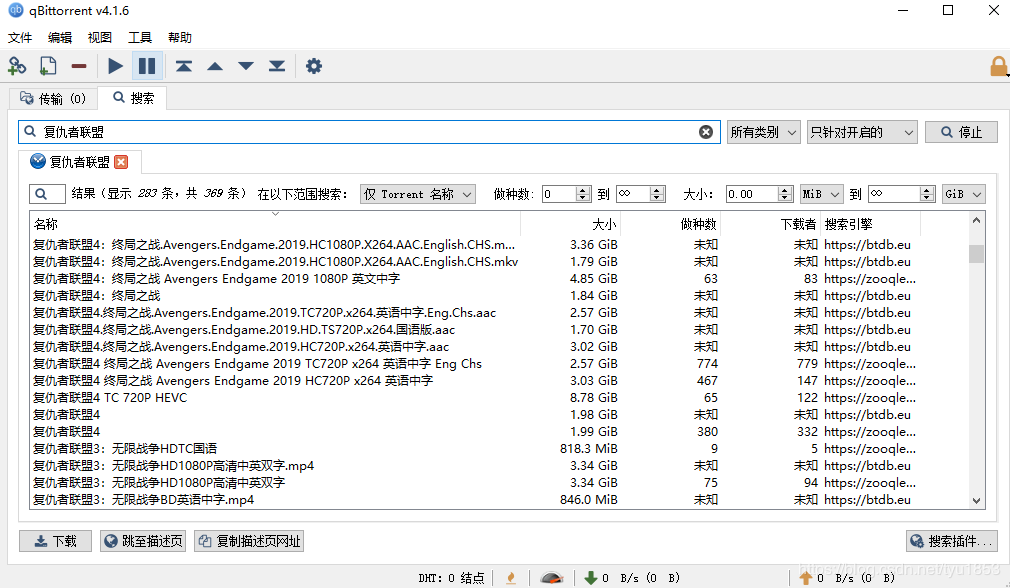The height and width of the screenshot is (588, 1010).
Task: Sort results by 大小 column header
Action: click(570, 224)
